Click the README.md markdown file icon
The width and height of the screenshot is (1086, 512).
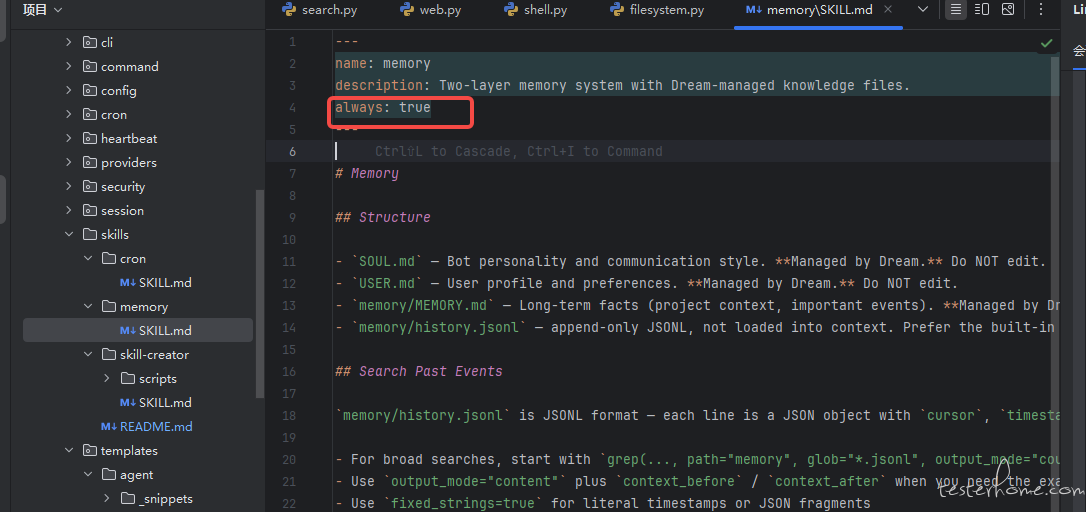tap(108, 427)
